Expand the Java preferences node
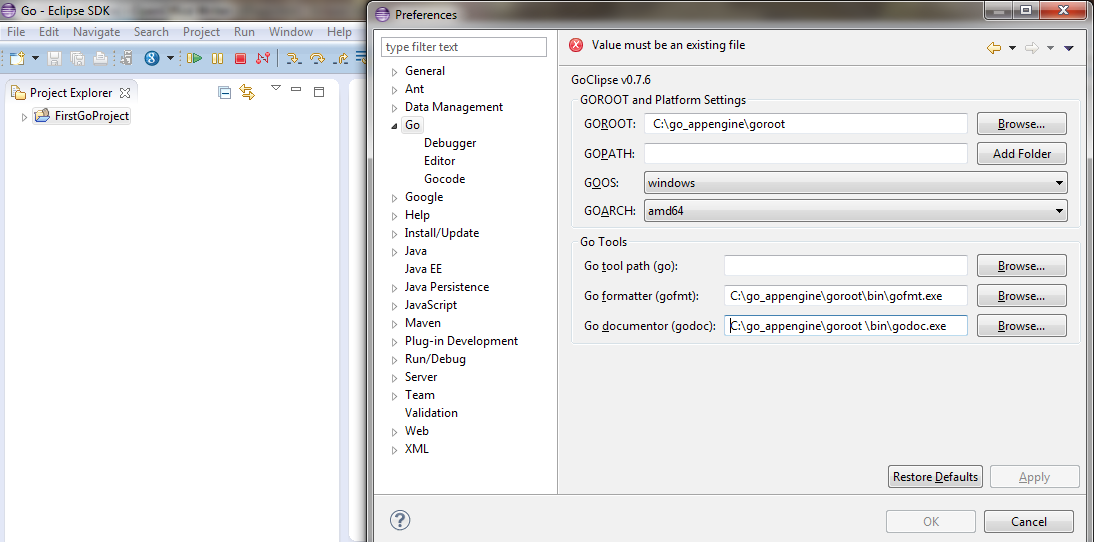The width and height of the screenshot is (1094, 542). [x=395, y=252]
